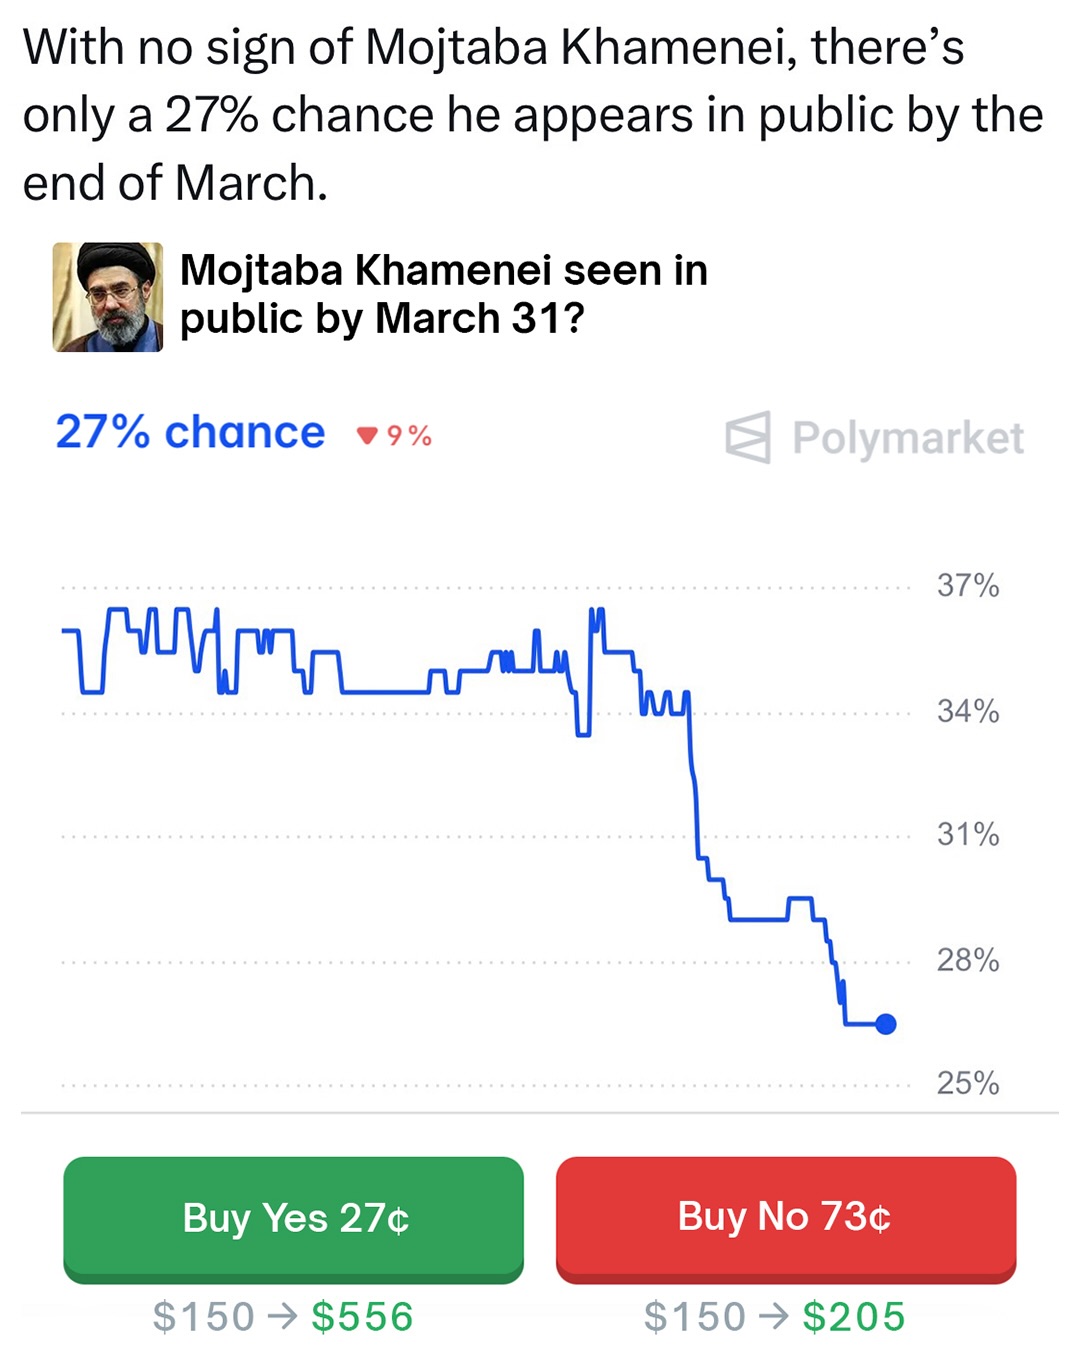Click the 9% change value
Screen dimensions: 1080x1350
coord(409,436)
